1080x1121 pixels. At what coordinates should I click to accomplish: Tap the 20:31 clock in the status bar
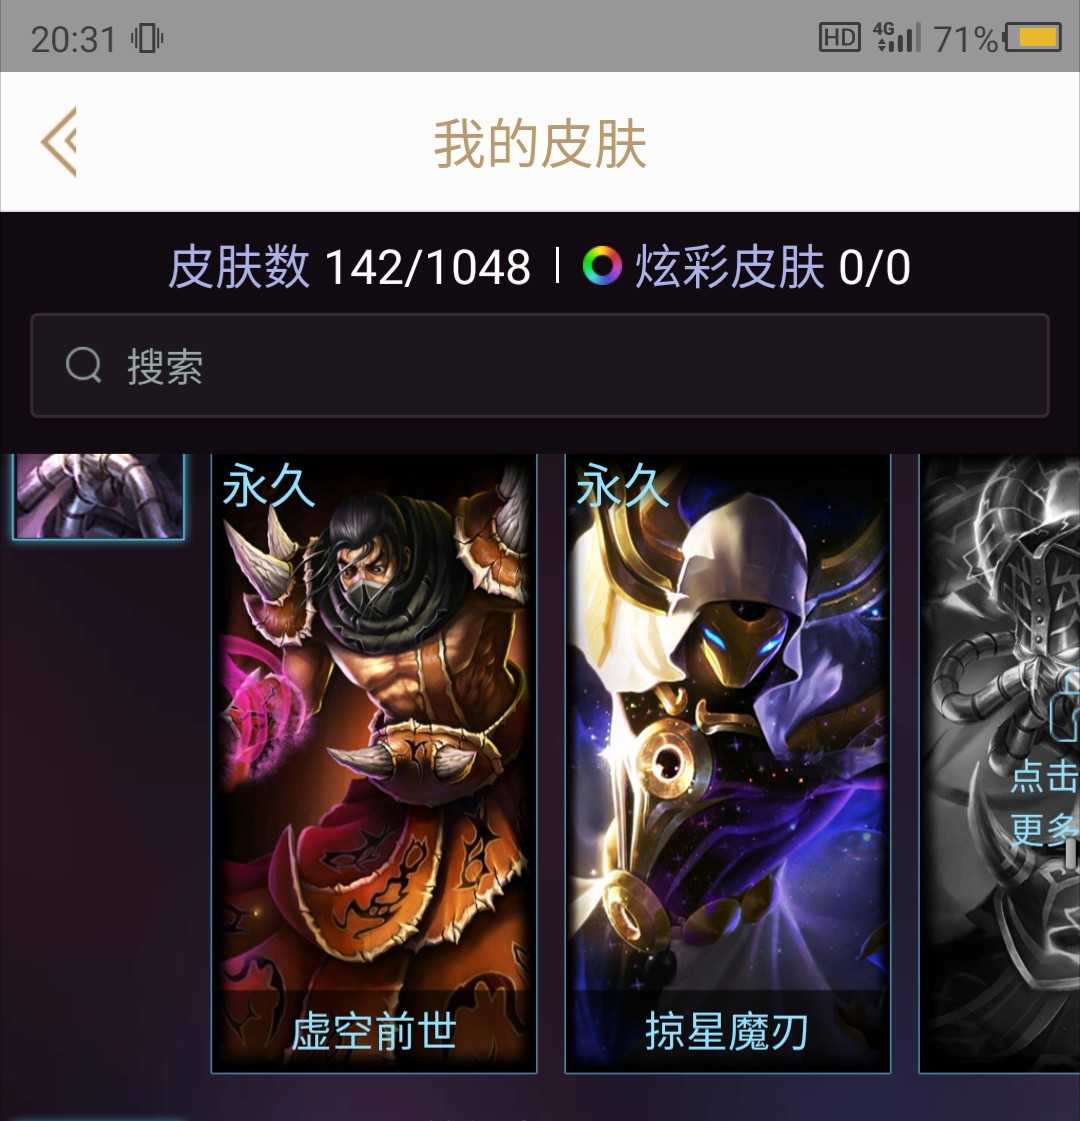point(74,39)
